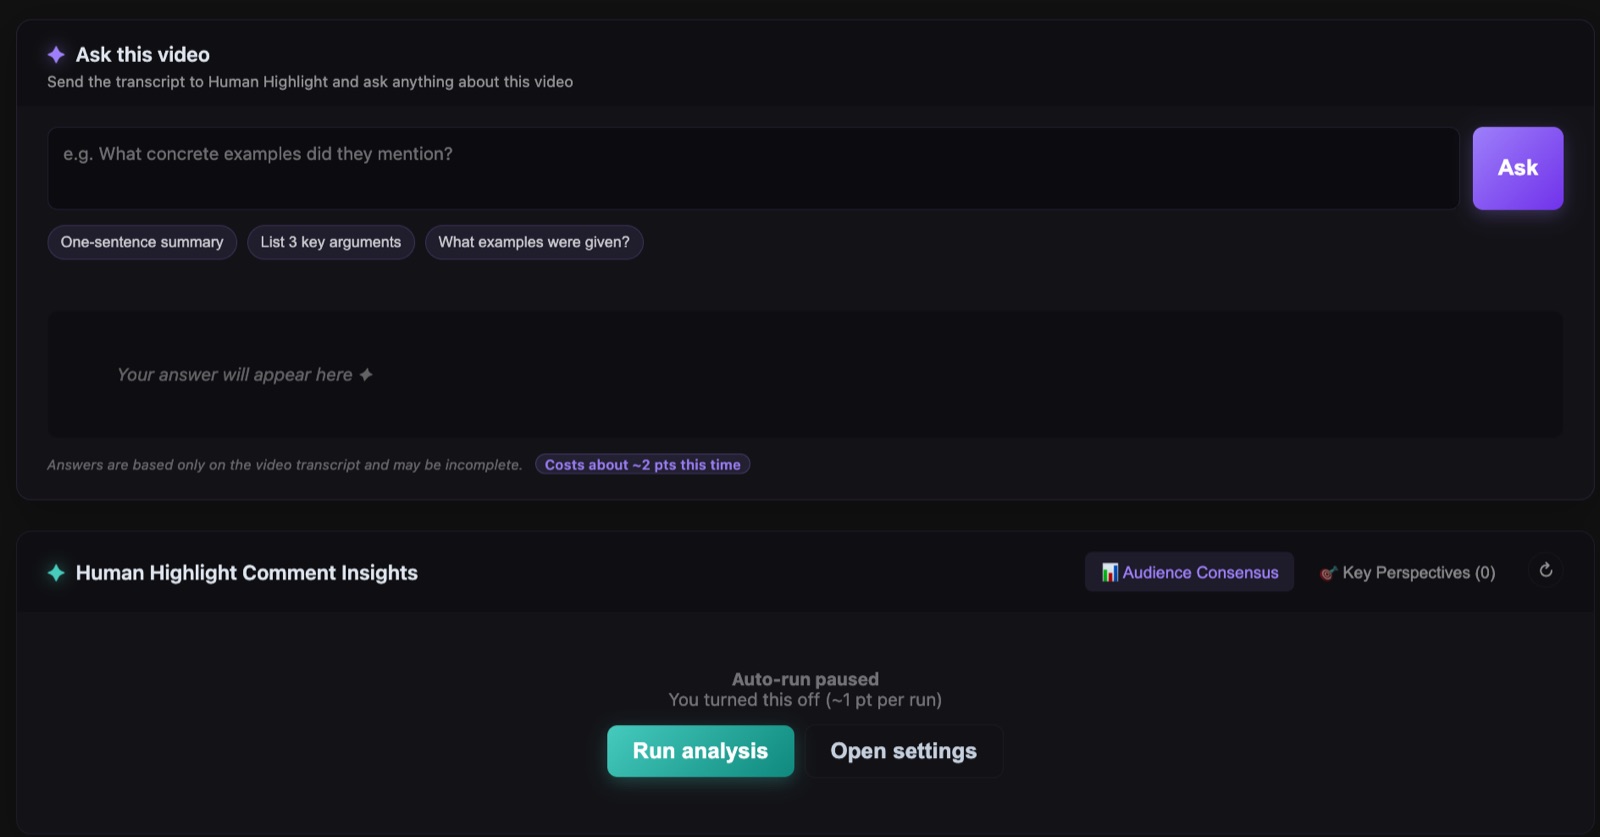Click the target icon in Key Perspectives

pos(1328,573)
